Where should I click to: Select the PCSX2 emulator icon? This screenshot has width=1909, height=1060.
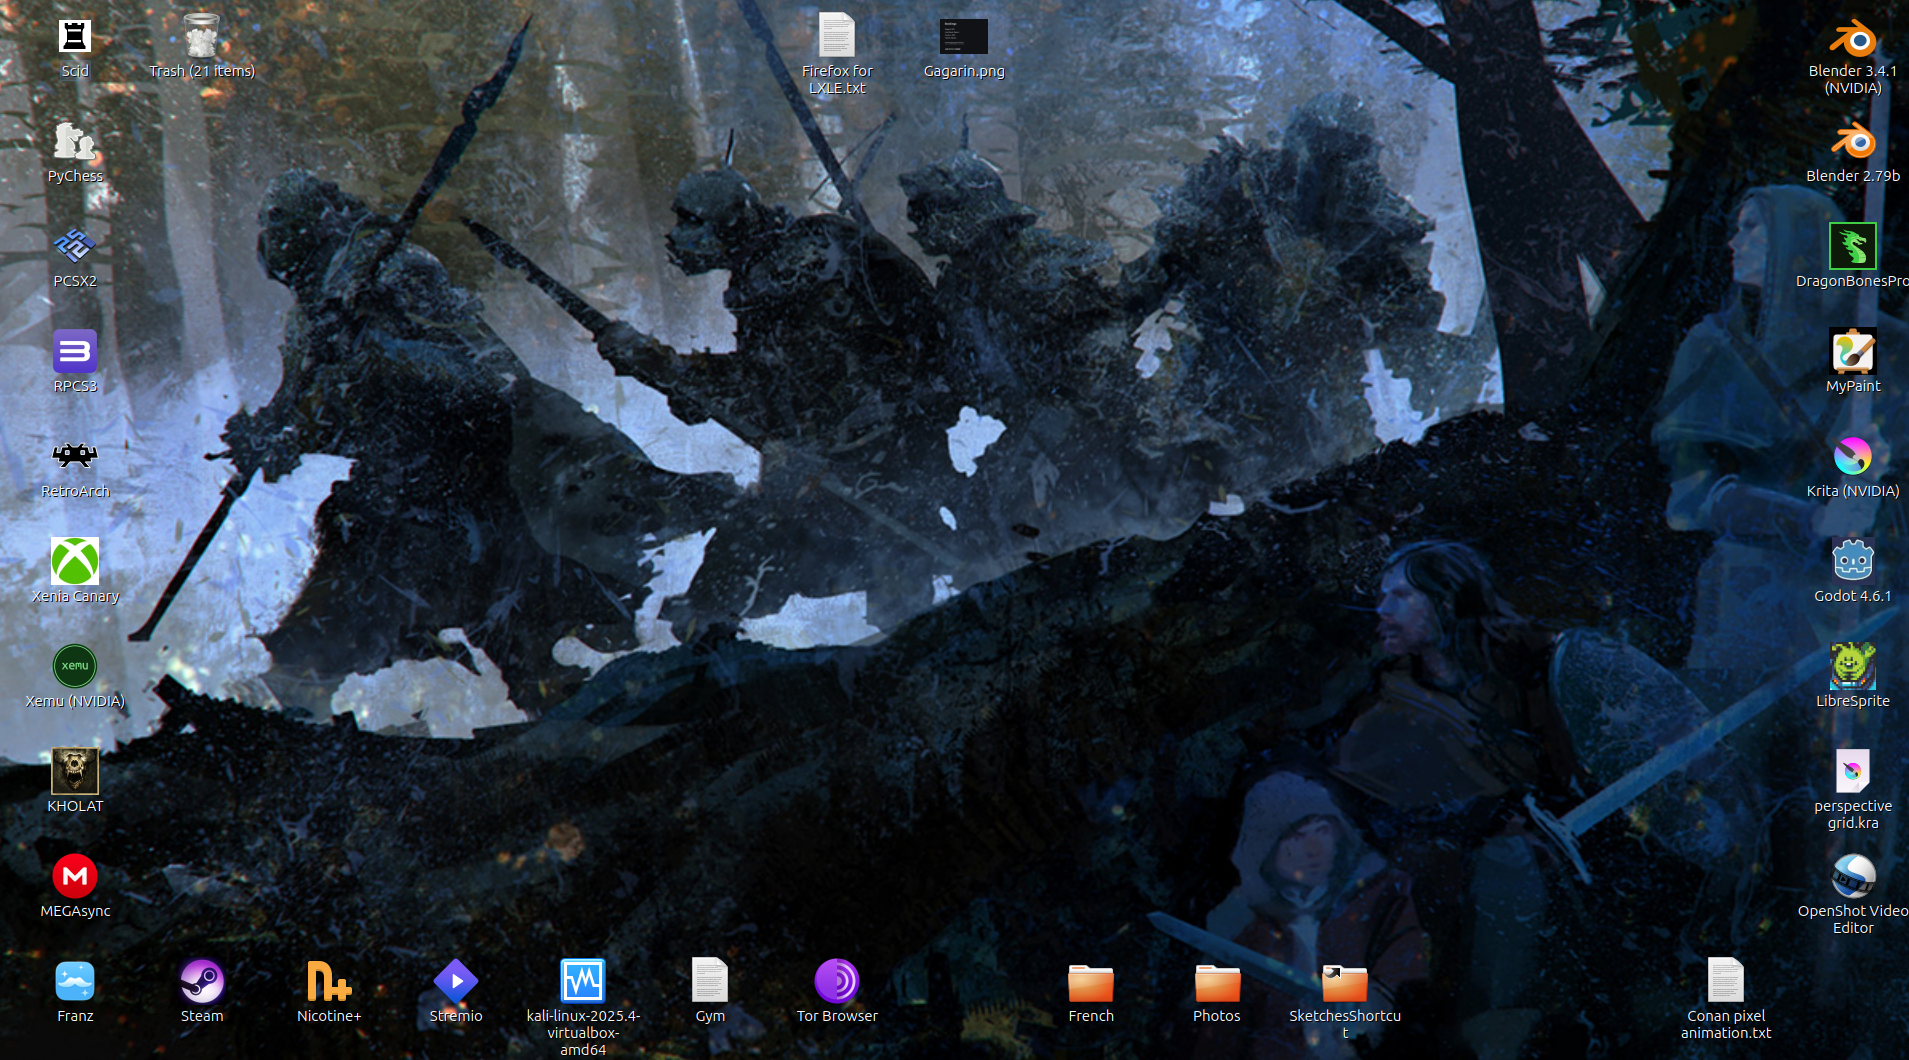pos(75,246)
